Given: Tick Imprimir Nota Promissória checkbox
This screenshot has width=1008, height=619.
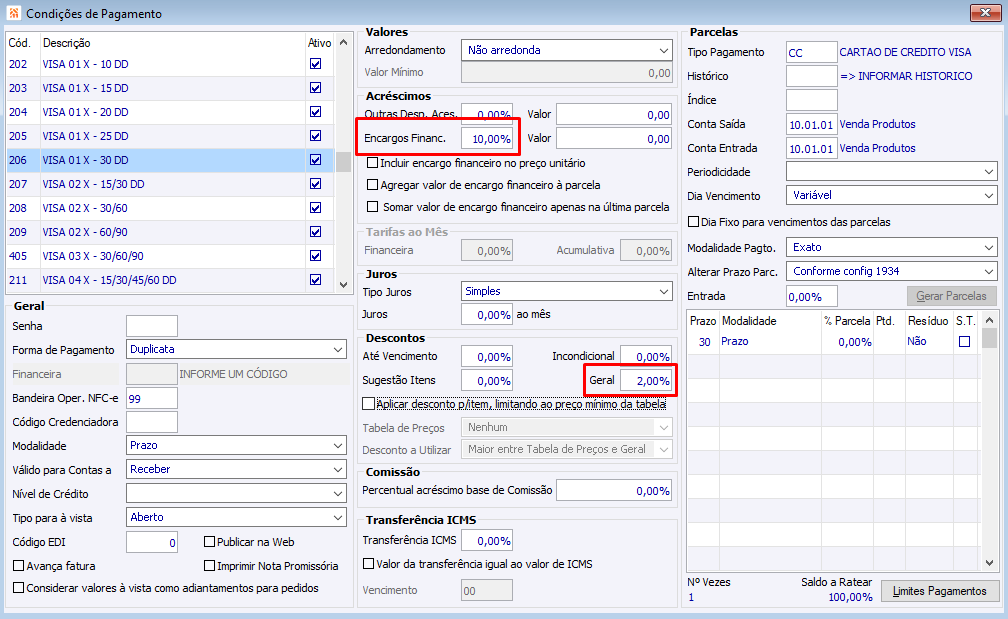Looking at the screenshot, I should click(210, 566).
